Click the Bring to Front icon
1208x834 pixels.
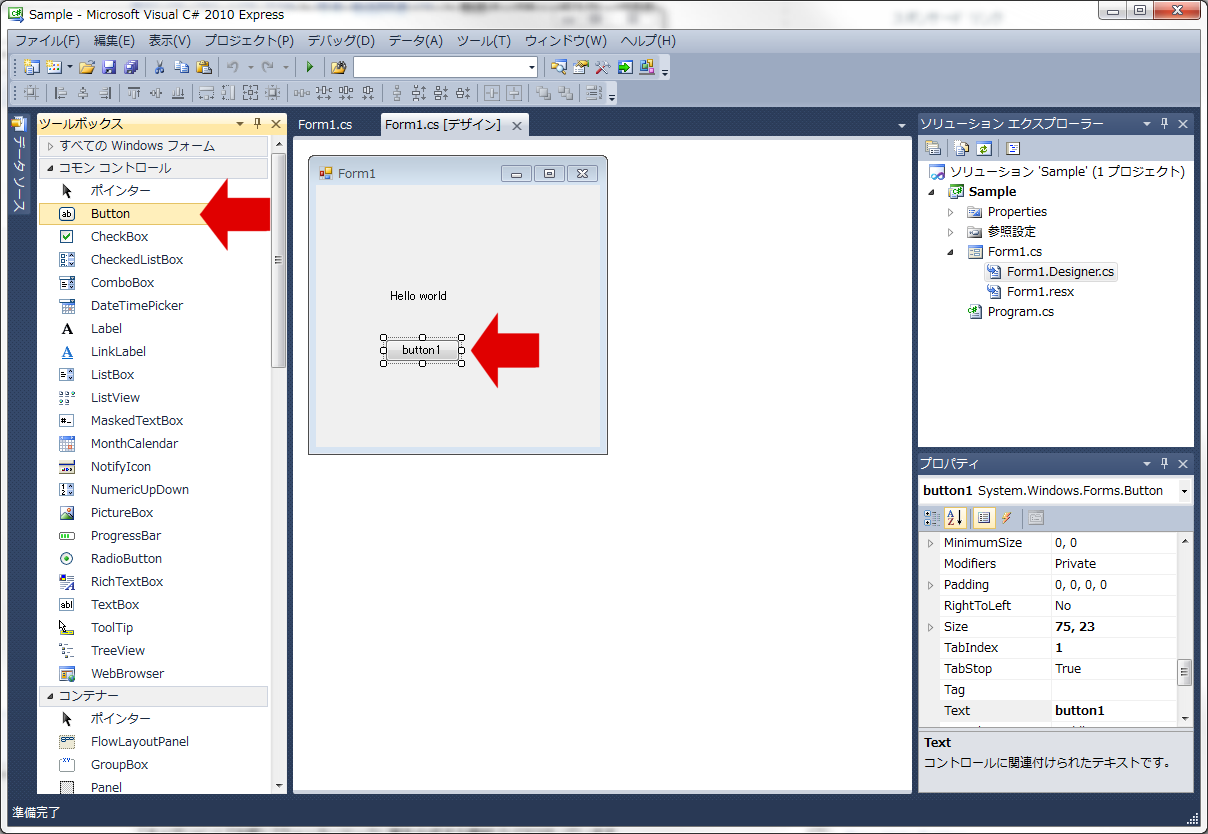(x=543, y=93)
